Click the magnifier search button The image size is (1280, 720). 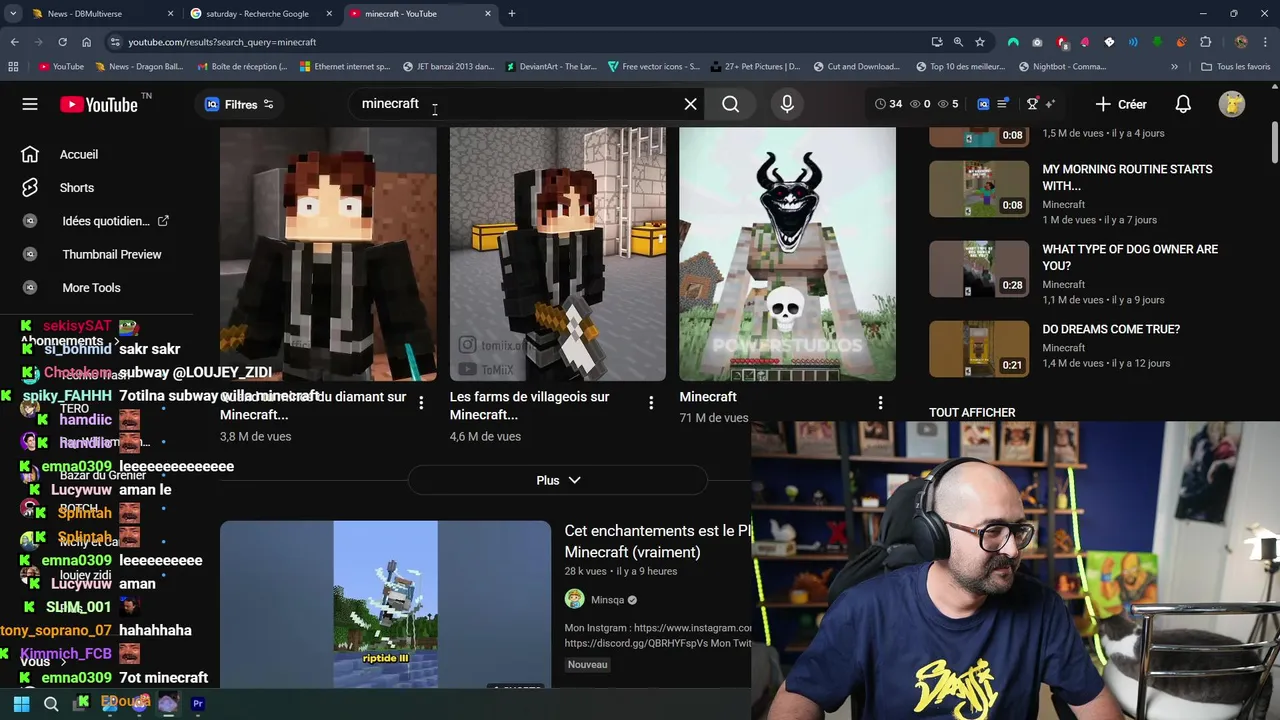point(731,104)
